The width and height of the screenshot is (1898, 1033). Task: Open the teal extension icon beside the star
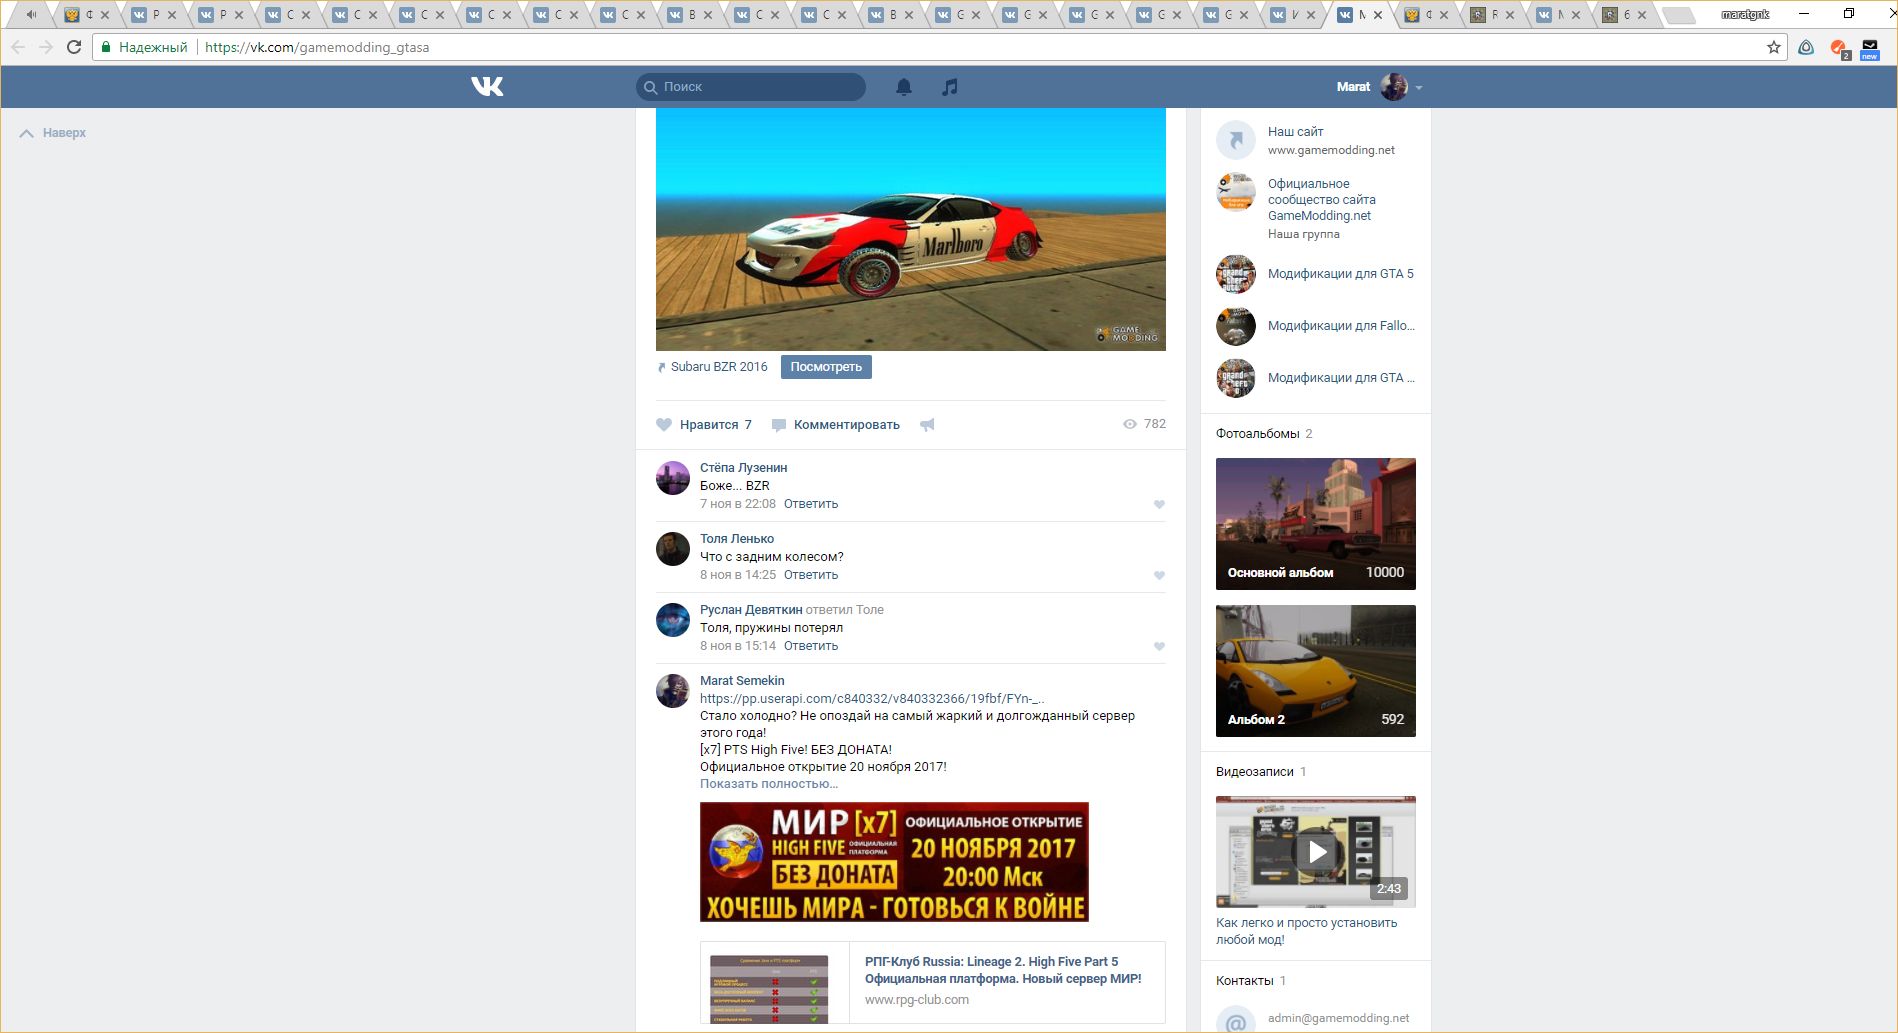coord(1806,47)
